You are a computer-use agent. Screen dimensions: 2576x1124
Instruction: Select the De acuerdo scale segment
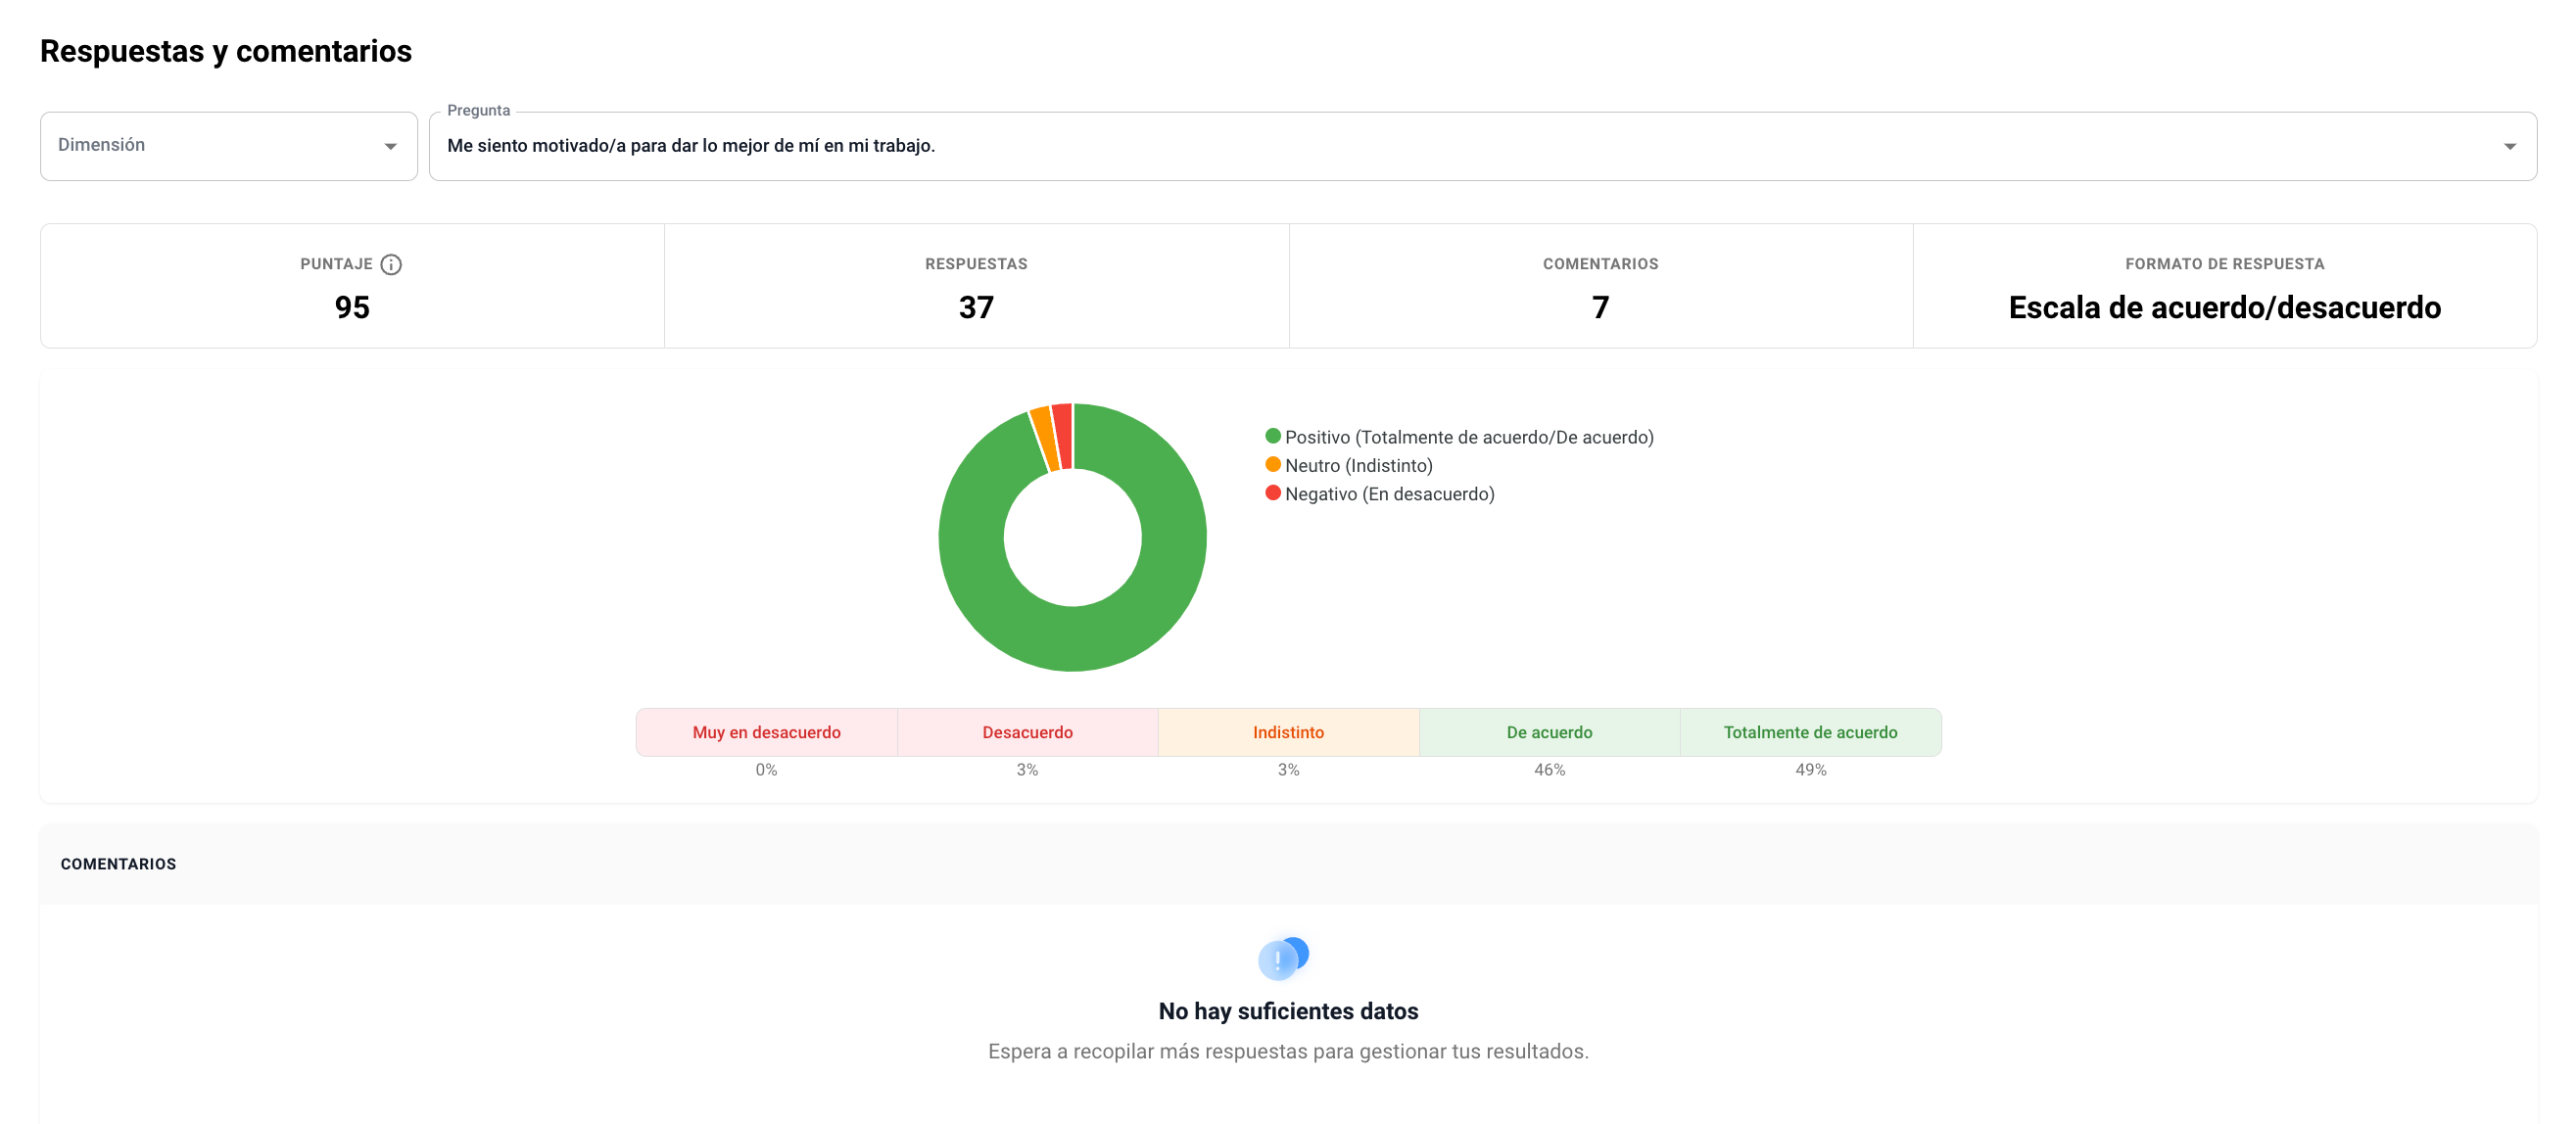1549,732
